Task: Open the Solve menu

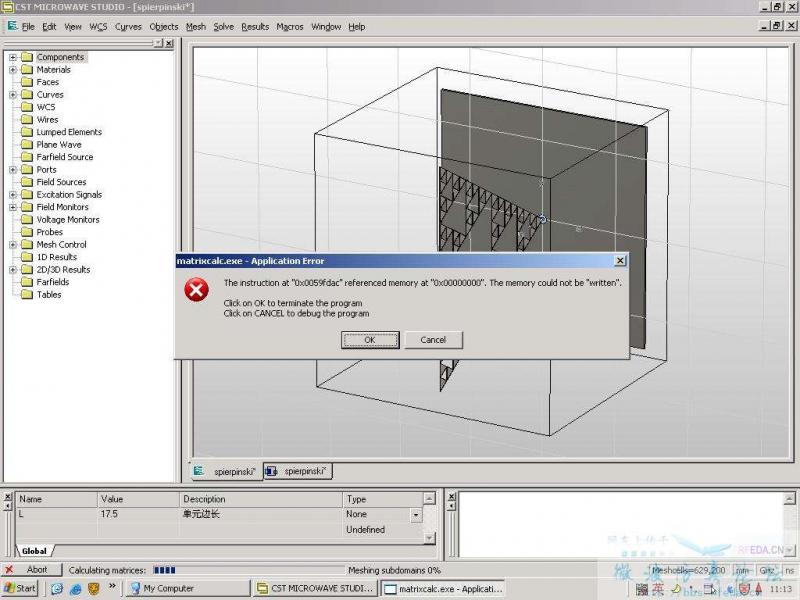Action: click(x=223, y=27)
